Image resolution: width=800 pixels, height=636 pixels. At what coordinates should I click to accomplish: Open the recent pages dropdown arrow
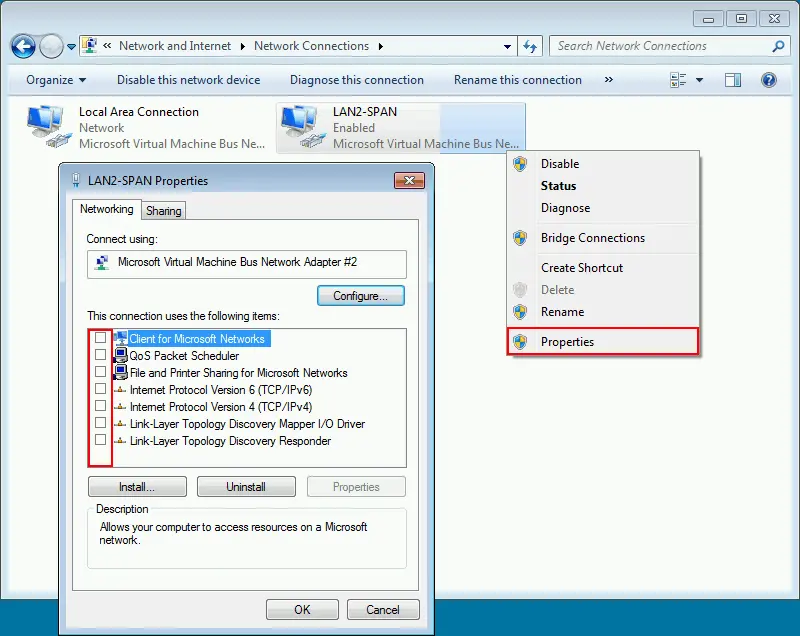[x=71, y=47]
